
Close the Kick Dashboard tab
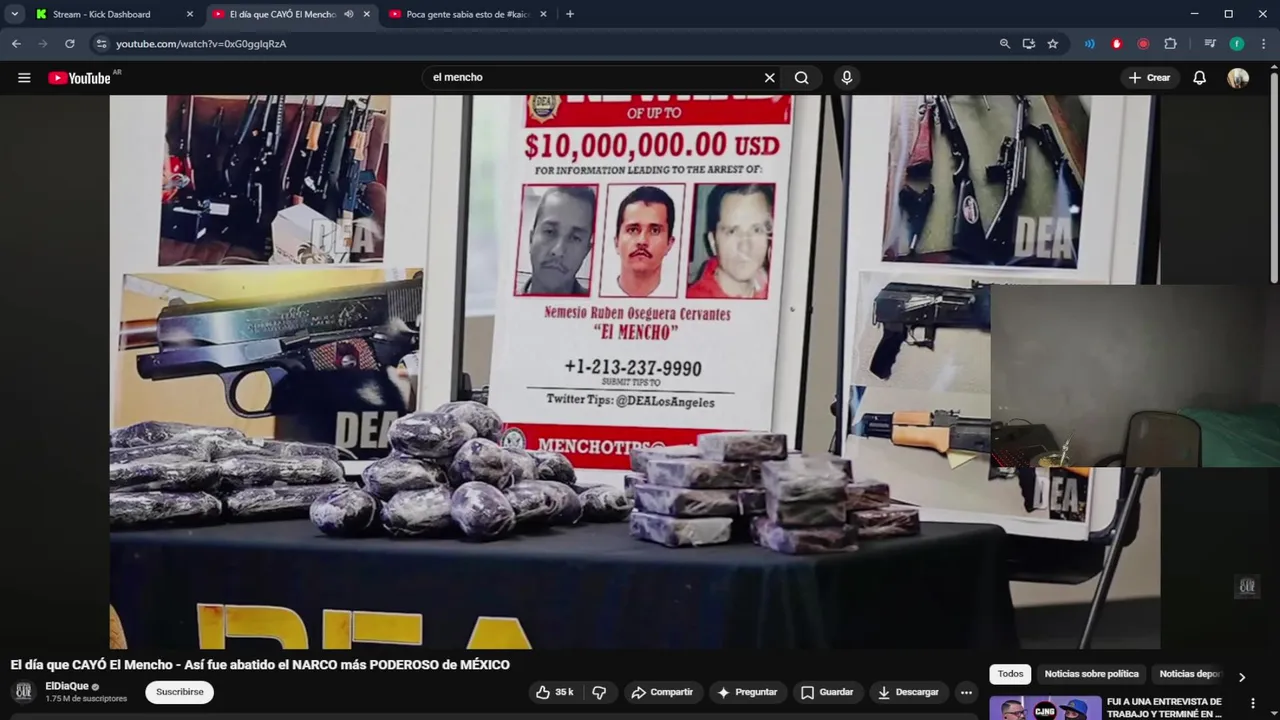point(190,14)
